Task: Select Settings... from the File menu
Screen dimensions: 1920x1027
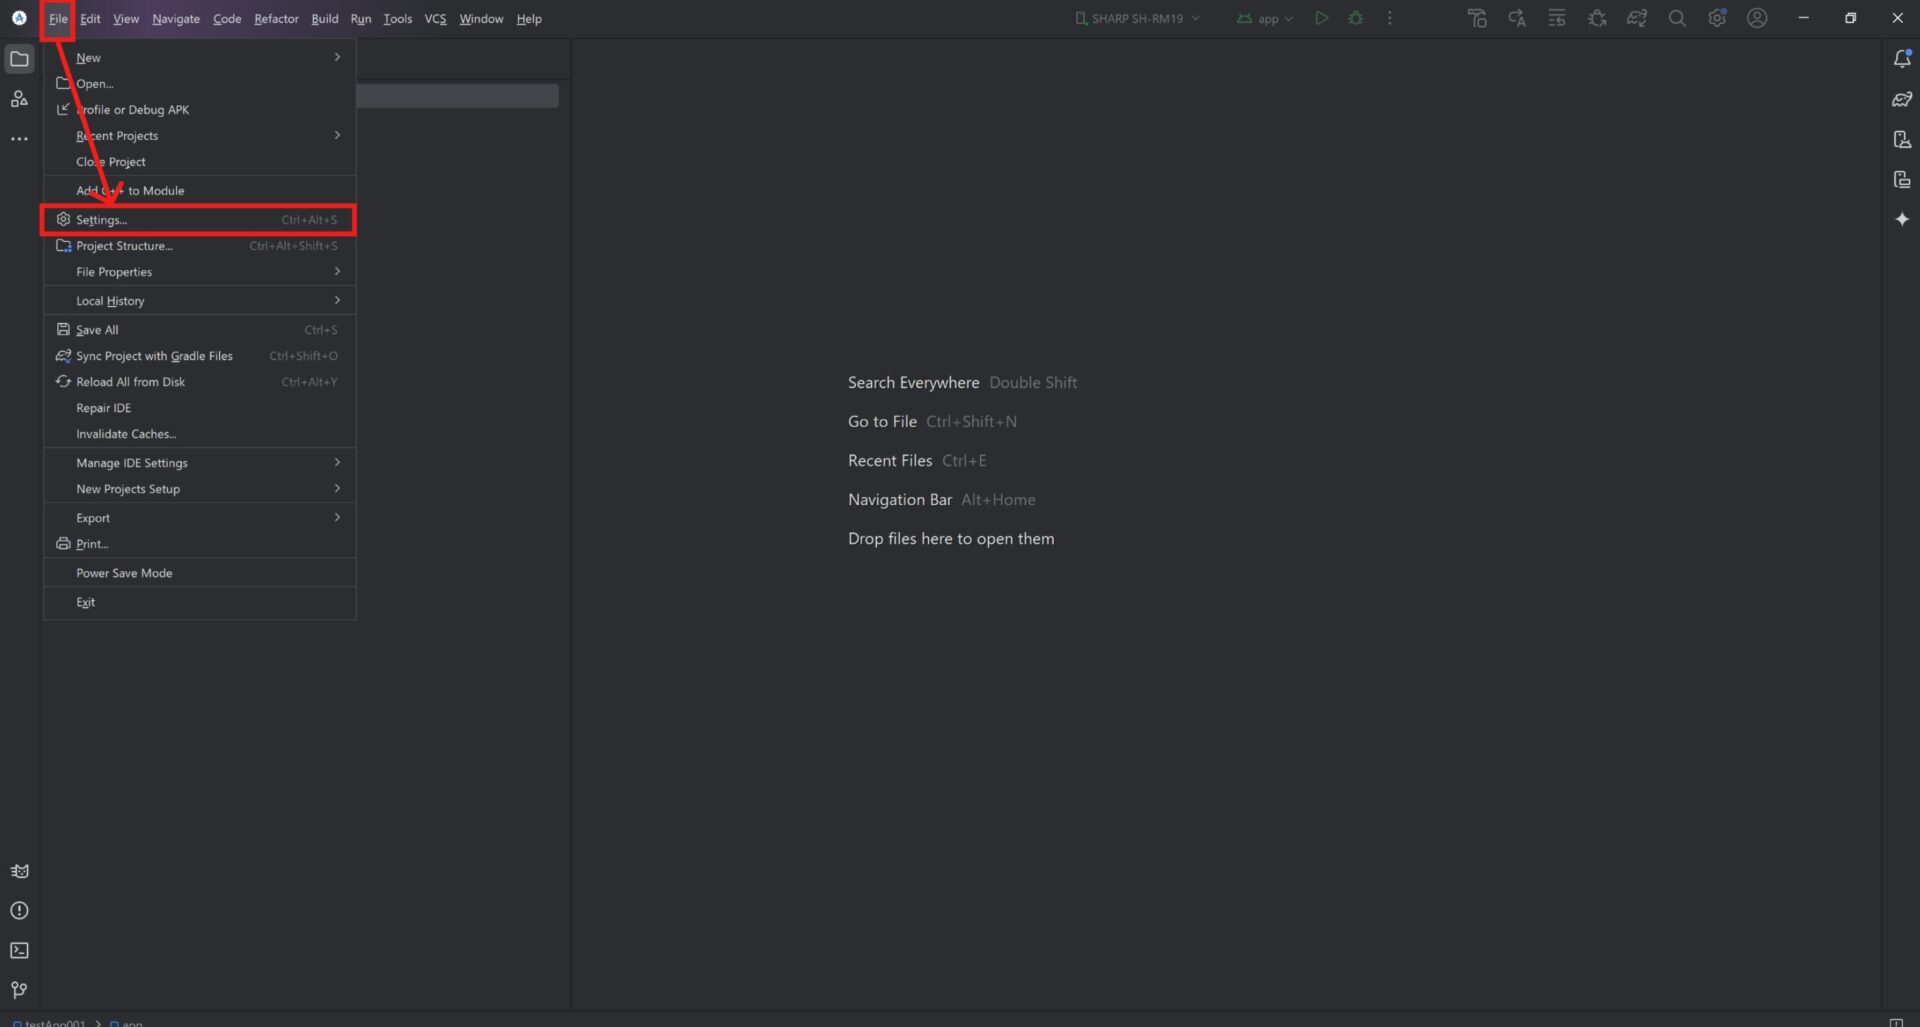Action: pyautogui.click(x=102, y=220)
